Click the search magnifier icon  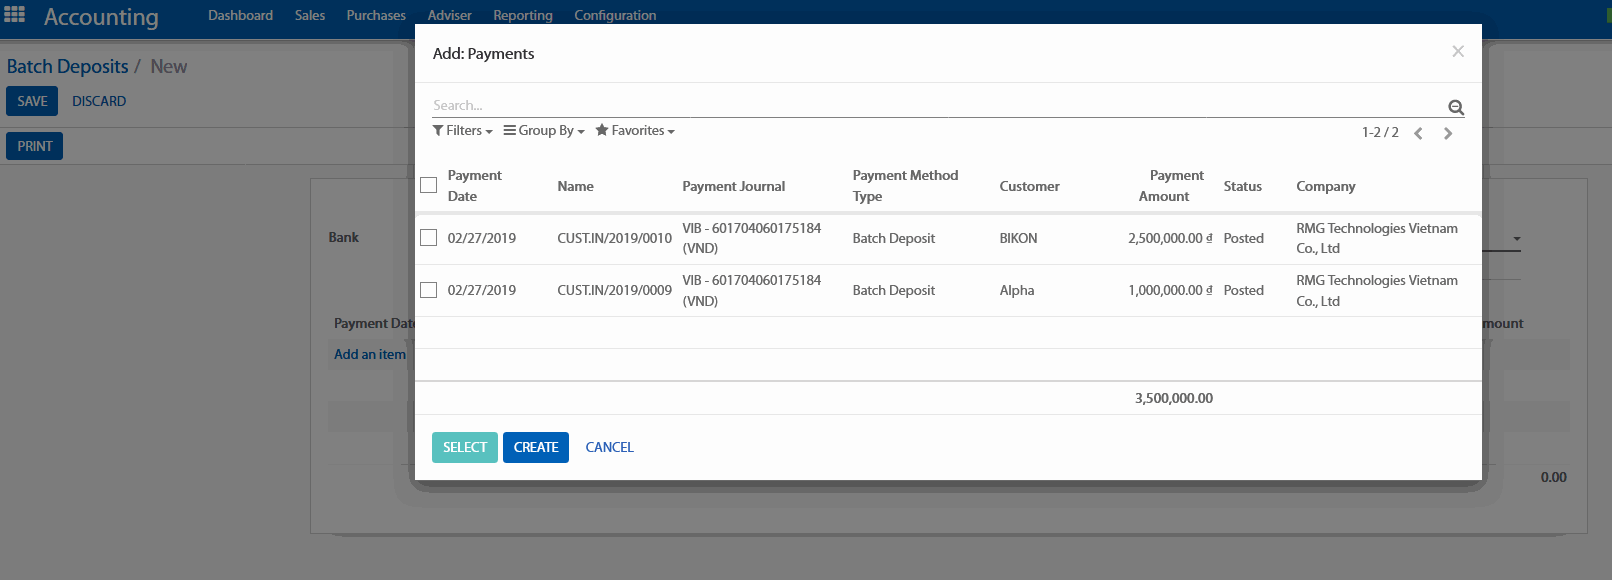[x=1456, y=107]
